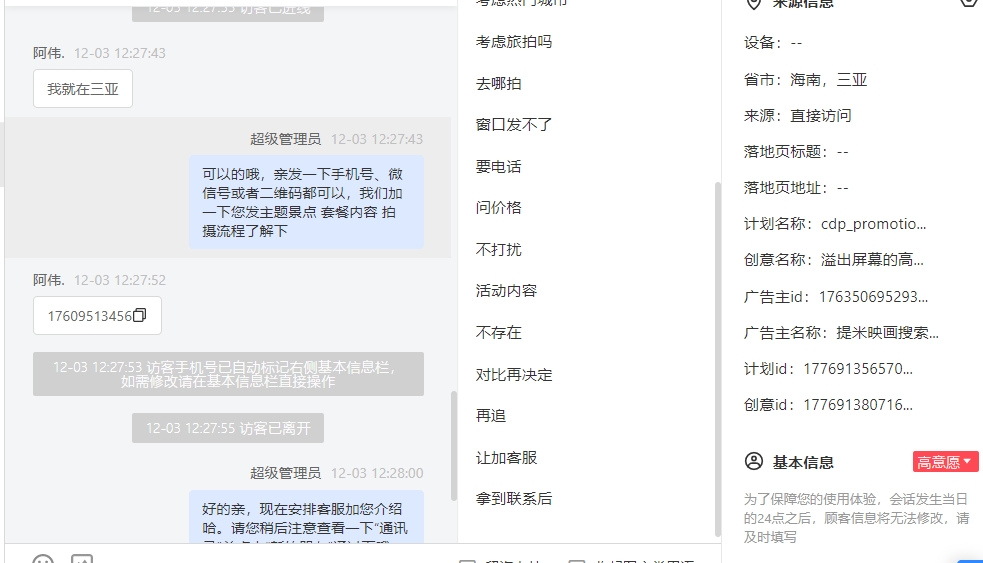Choose the 再追 quick reply

[x=490, y=416]
